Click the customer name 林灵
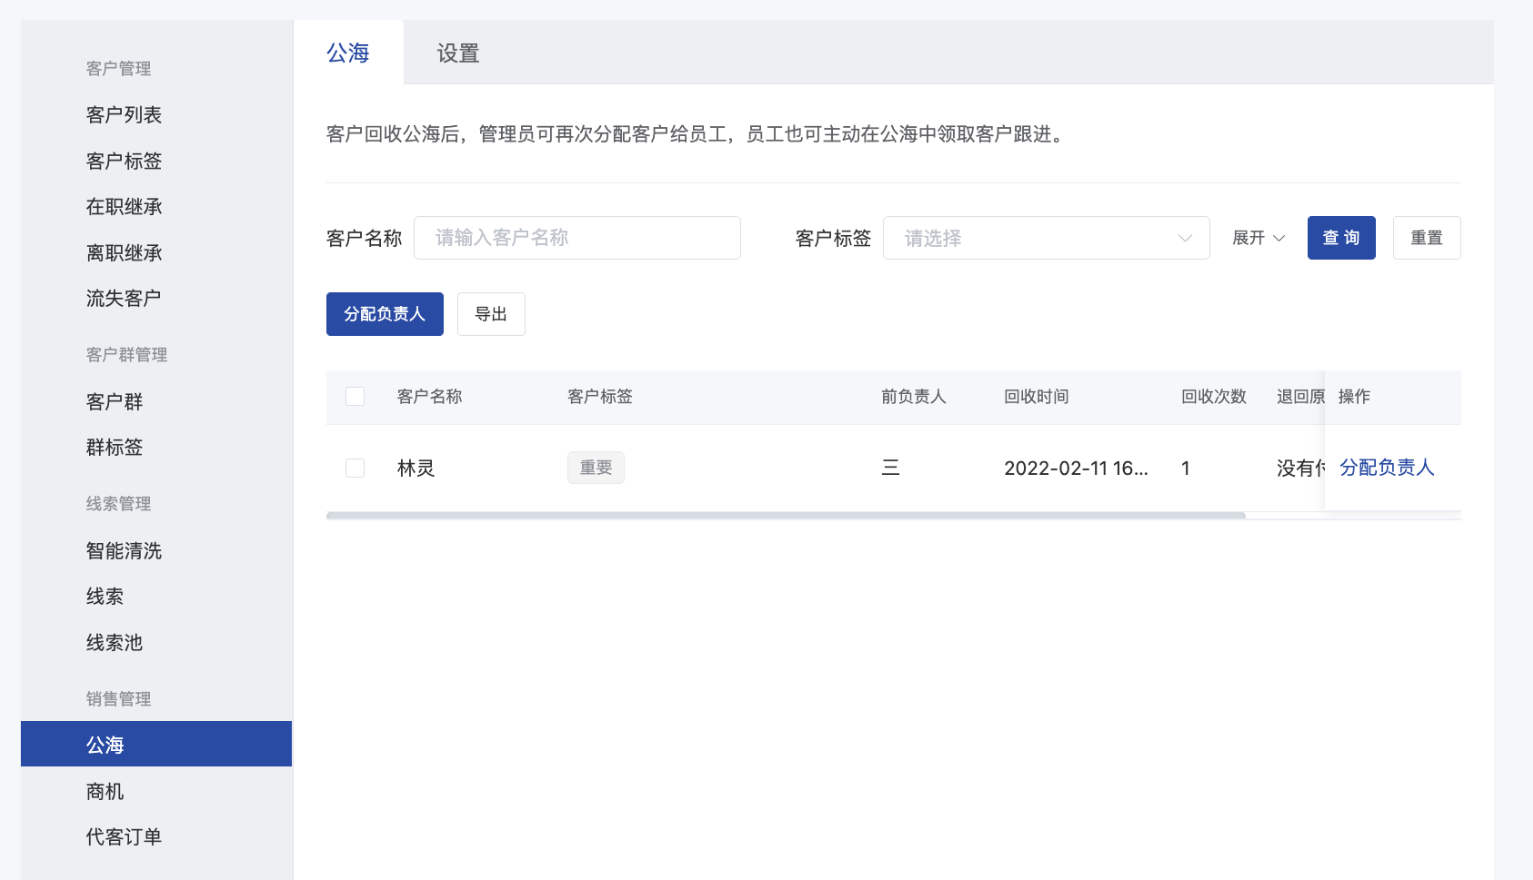 (416, 468)
